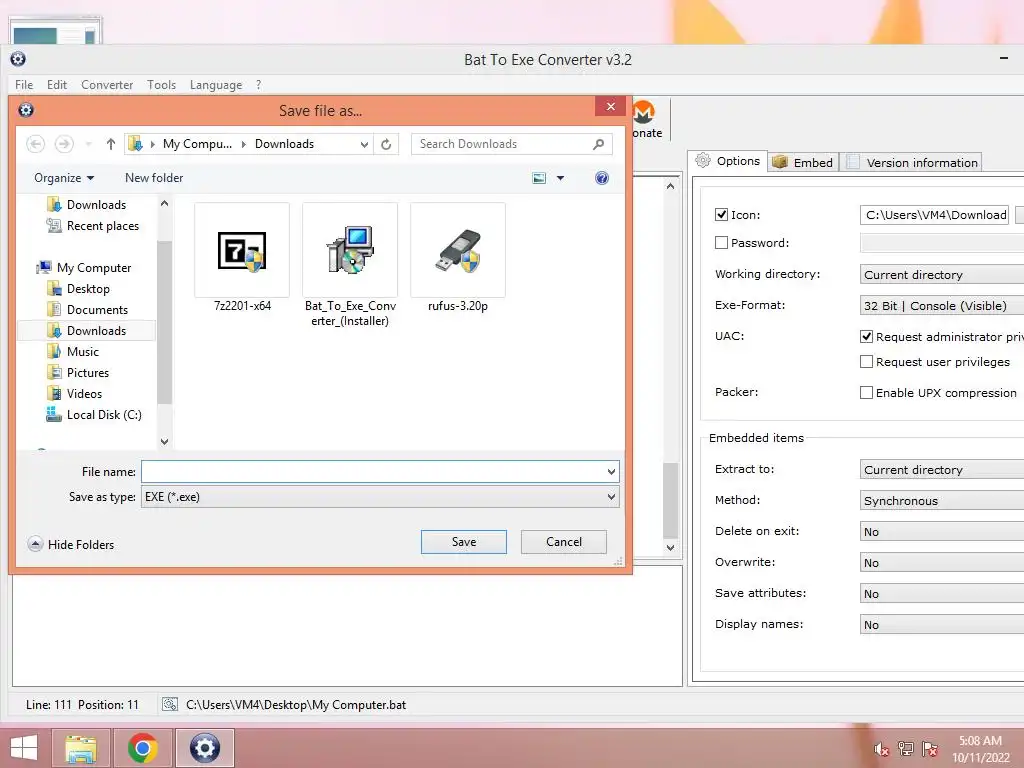Click the Save button
The image size is (1024, 768).
click(464, 541)
